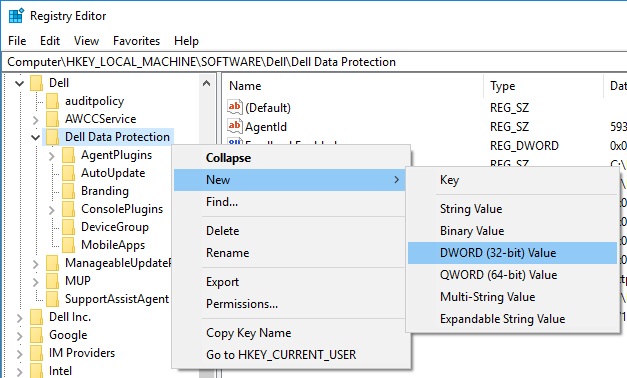Create a new Expandable String Value
This screenshot has height=378, width=627.
513,319
